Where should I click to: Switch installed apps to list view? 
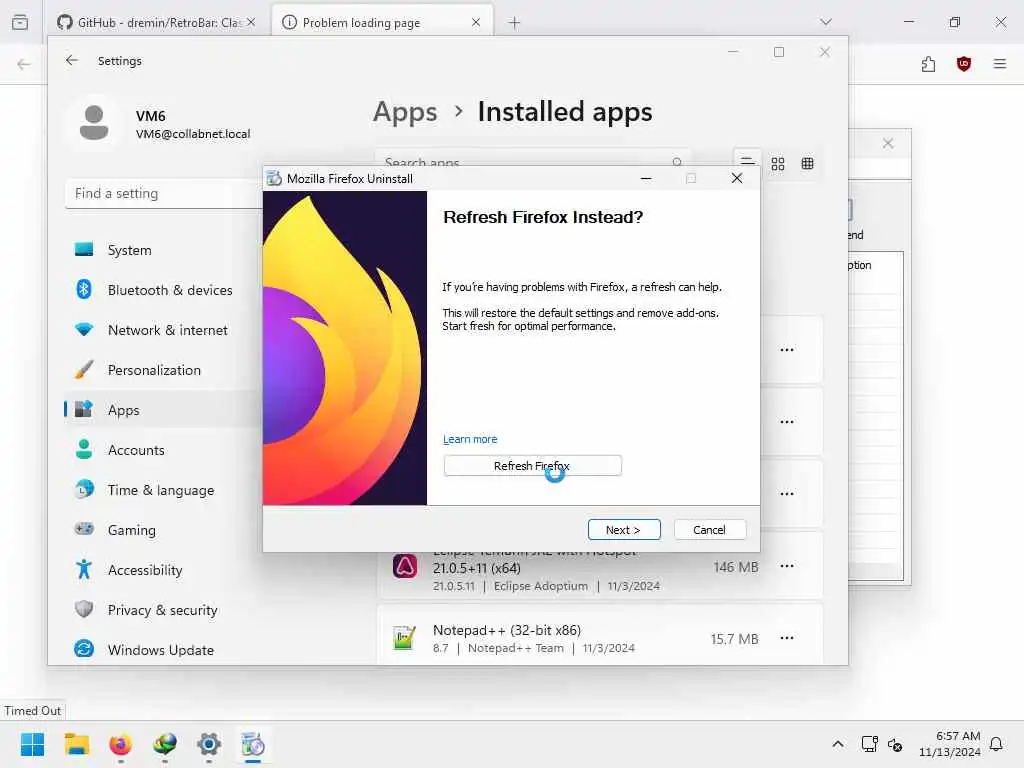coord(747,159)
